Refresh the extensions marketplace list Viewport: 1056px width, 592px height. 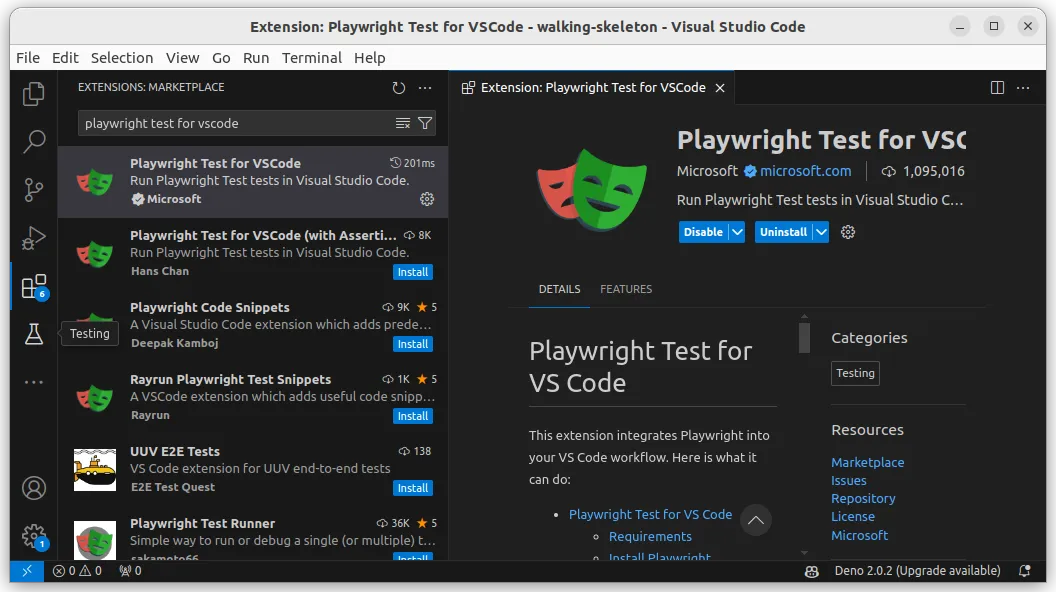pos(398,88)
